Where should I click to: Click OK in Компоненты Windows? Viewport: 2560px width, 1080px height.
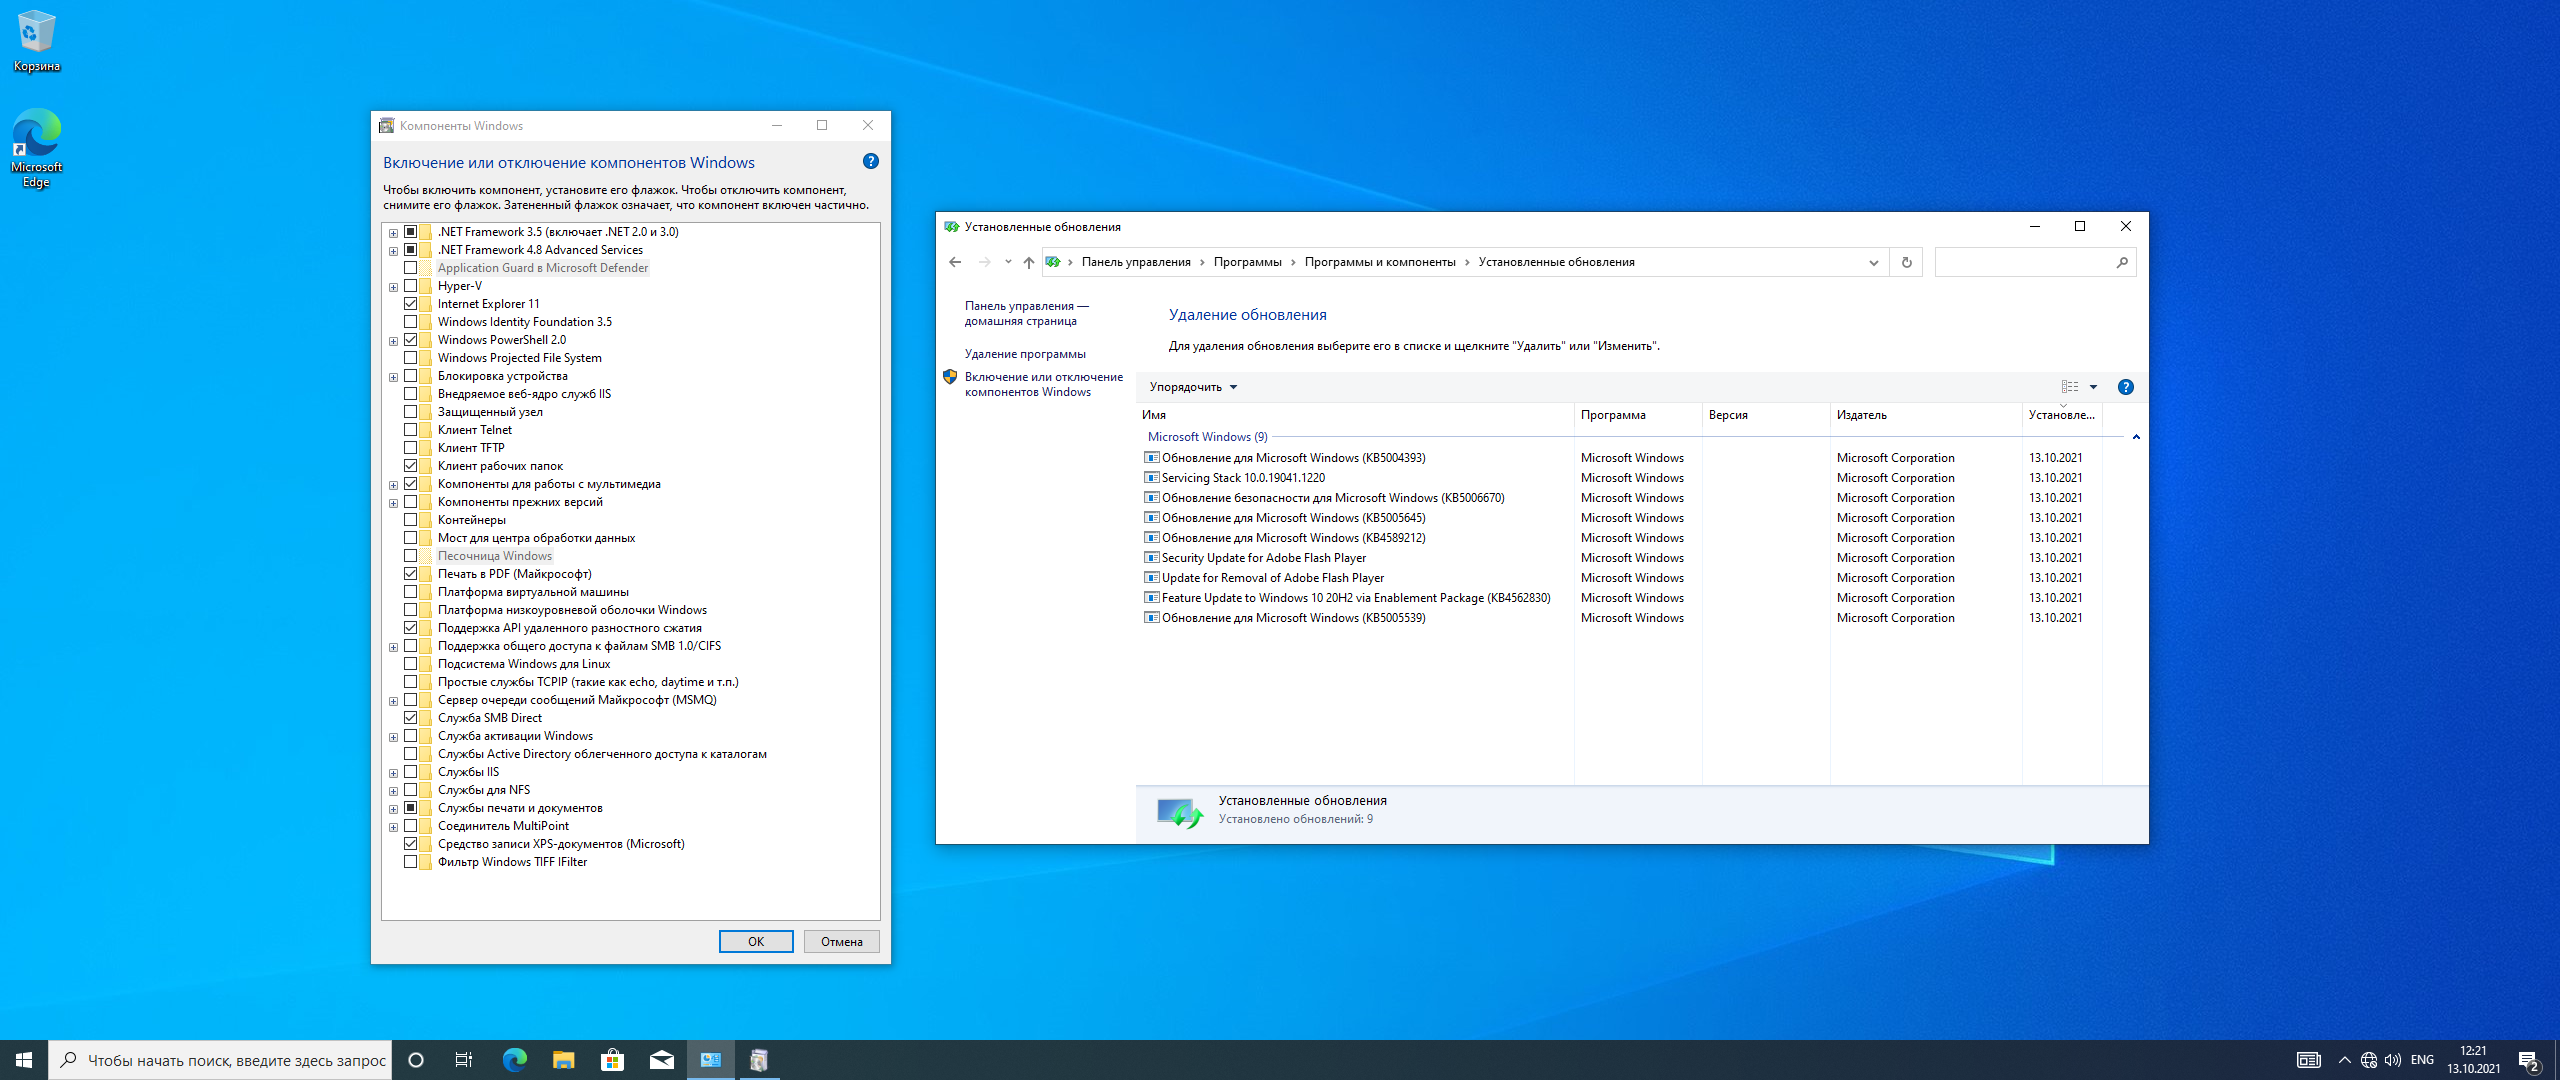coord(756,941)
